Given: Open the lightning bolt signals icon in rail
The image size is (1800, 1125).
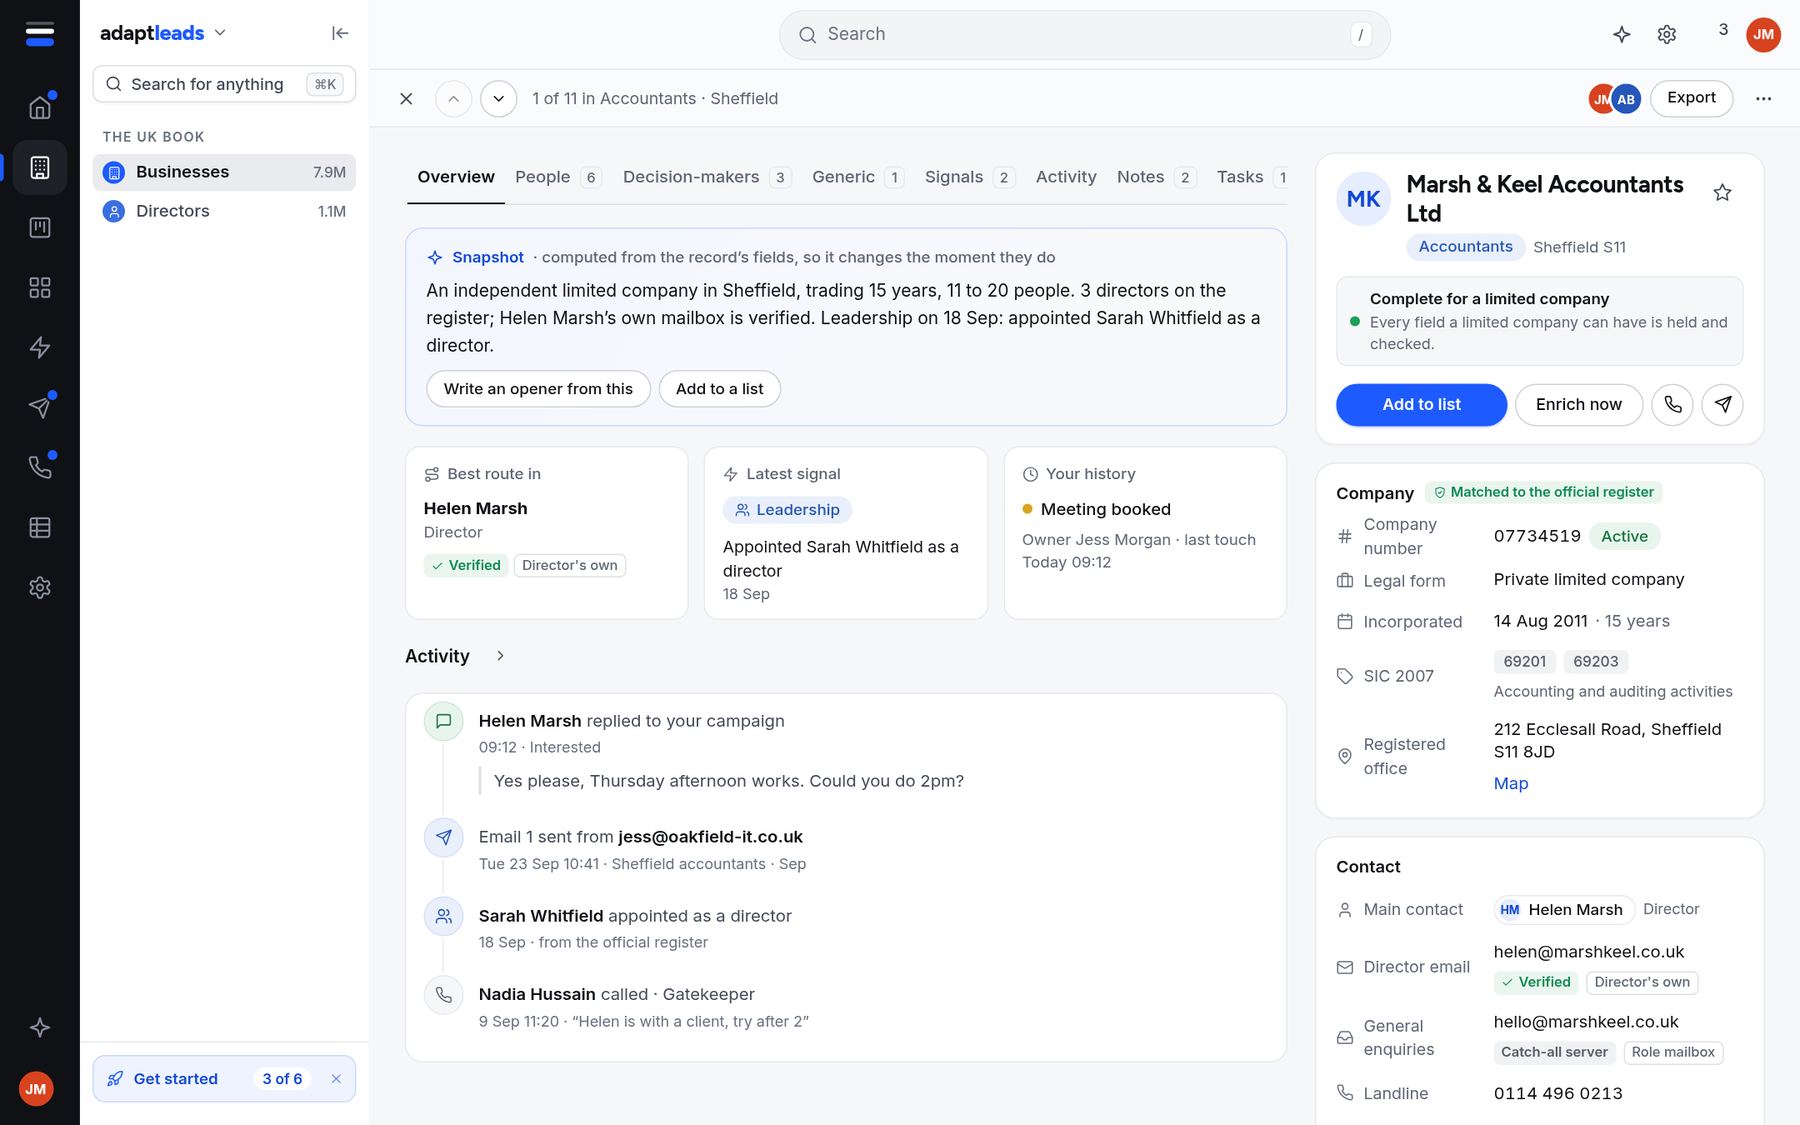Looking at the screenshot, I should (x=40, y=347).
